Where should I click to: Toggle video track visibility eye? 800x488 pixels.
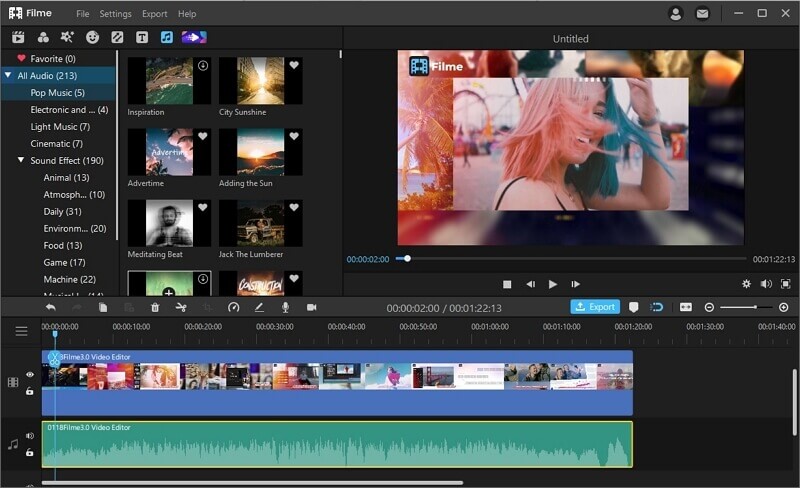point(30,375)
